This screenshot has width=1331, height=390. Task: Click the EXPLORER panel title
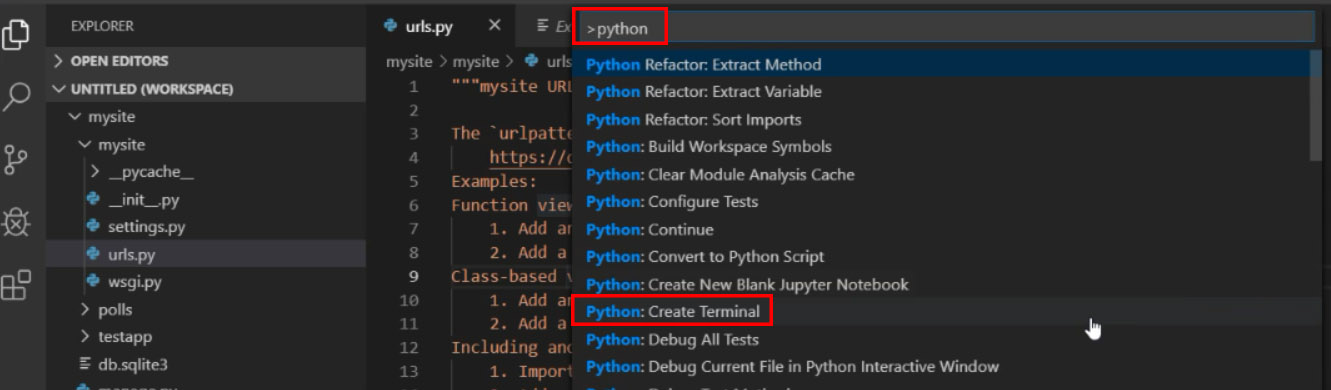pyautogui.click(x=103, y=26)
